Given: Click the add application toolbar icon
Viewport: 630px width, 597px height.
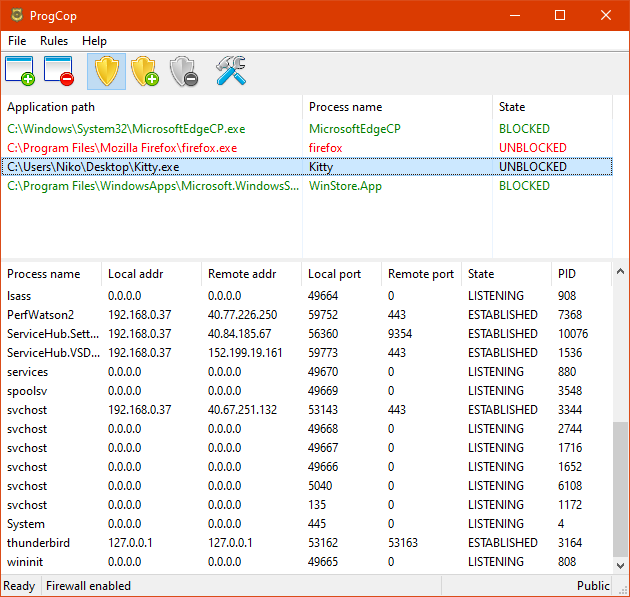Looking at the screenshot, I should pos(20,71).
